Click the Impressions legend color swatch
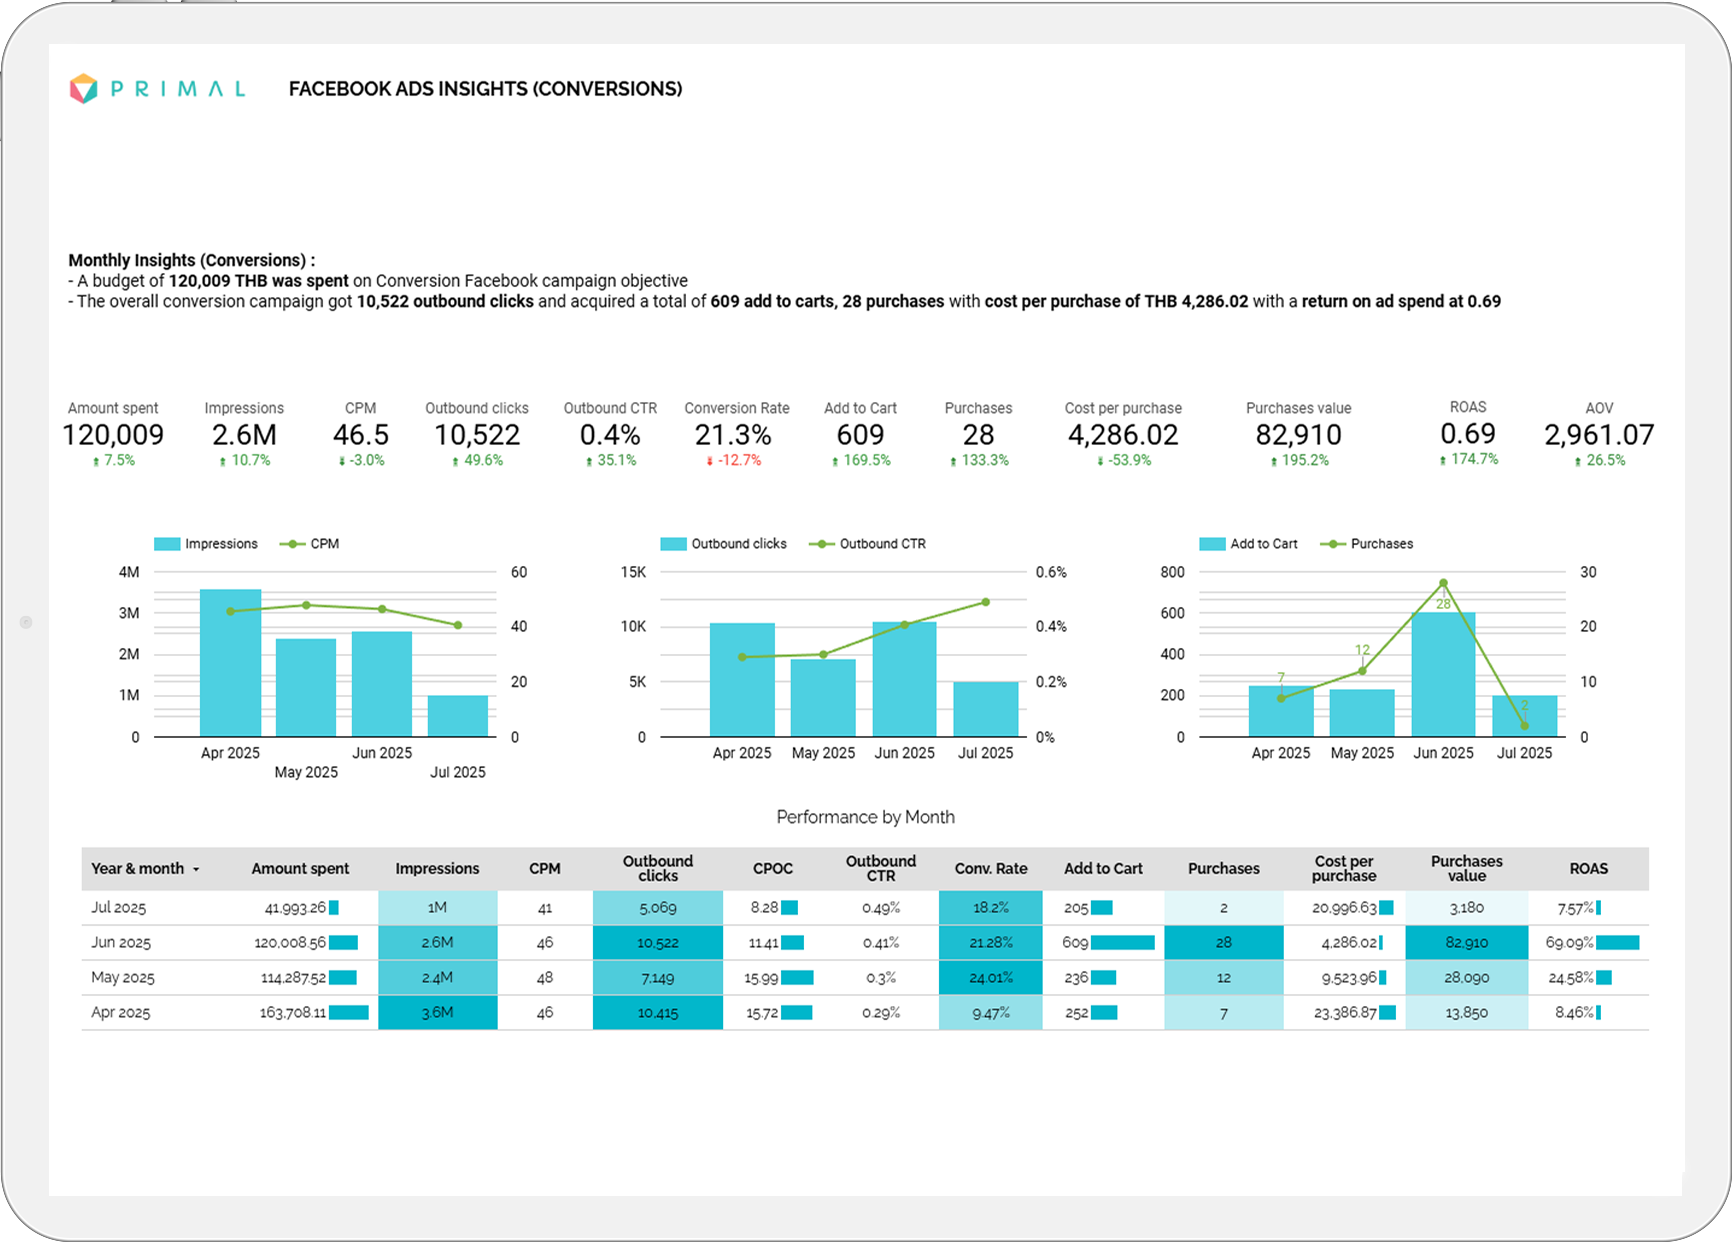Screen dimensions: 1734x1242 pyautogui.click(x=167, y=544)
